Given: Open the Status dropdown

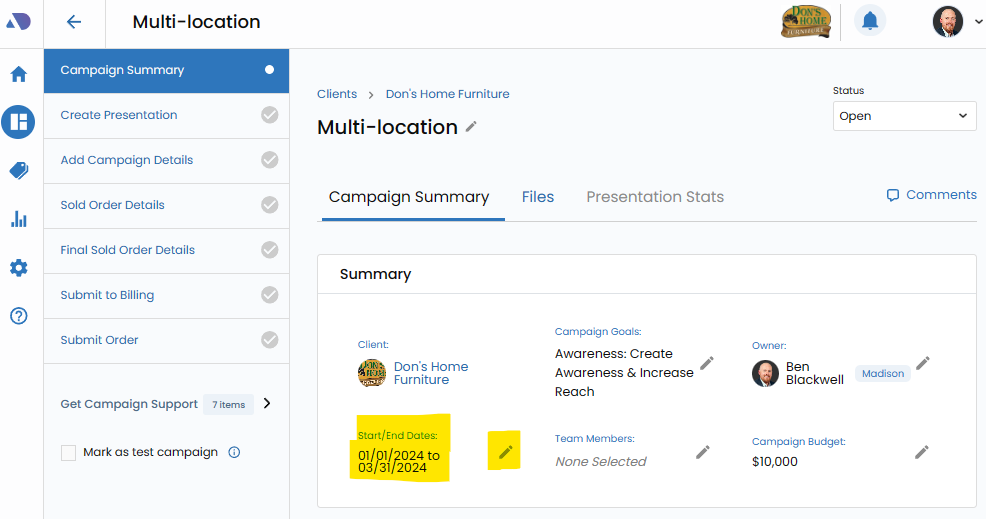Looking at the screenshot, I should click(x=904, y=116).
